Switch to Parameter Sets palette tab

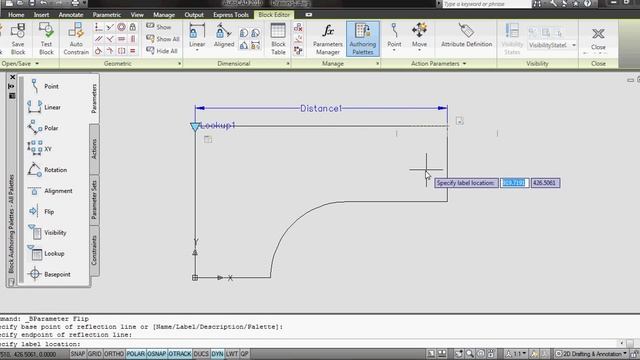pos(94,200)
